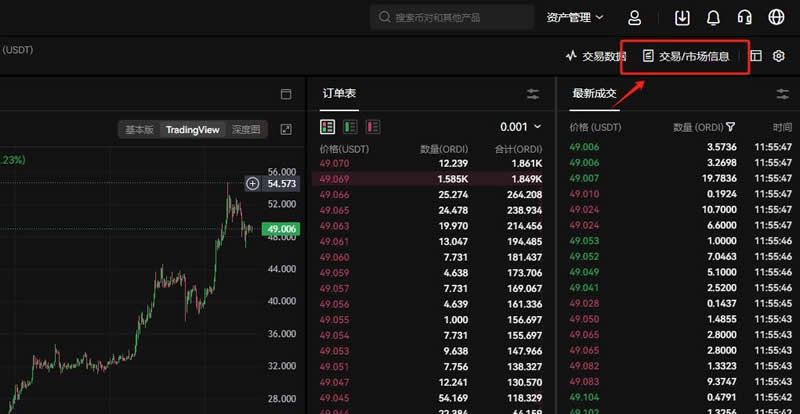Click the globe language icon

click(776, 17)
